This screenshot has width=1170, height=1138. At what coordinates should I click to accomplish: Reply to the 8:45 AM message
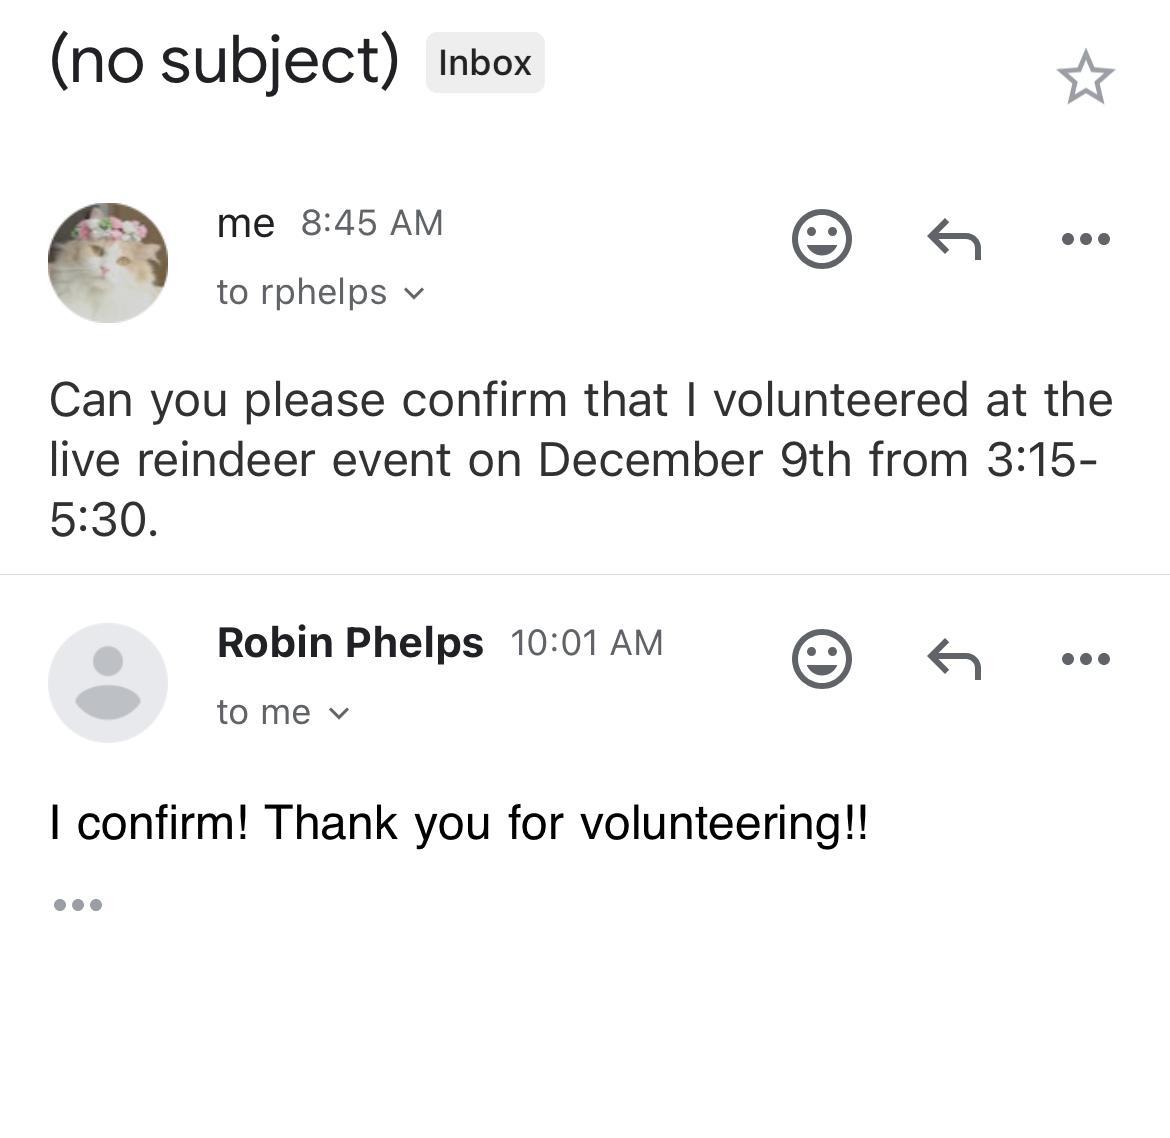pyautogui.click(x=954, y=239)
